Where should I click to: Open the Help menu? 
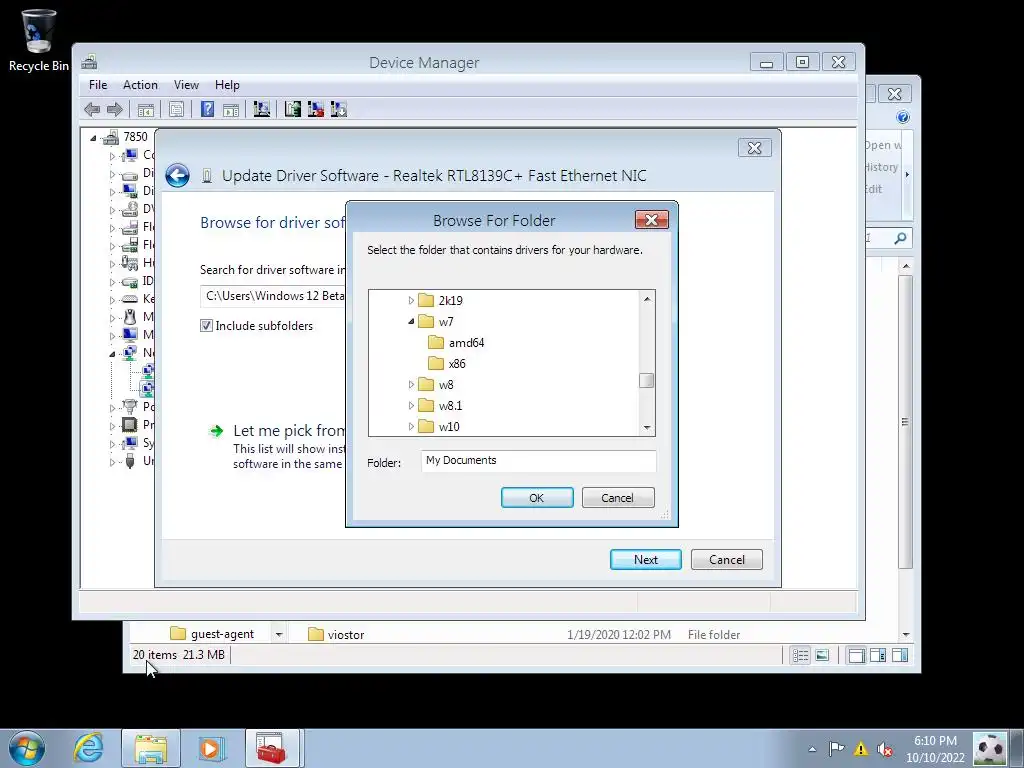coord(227,85)
